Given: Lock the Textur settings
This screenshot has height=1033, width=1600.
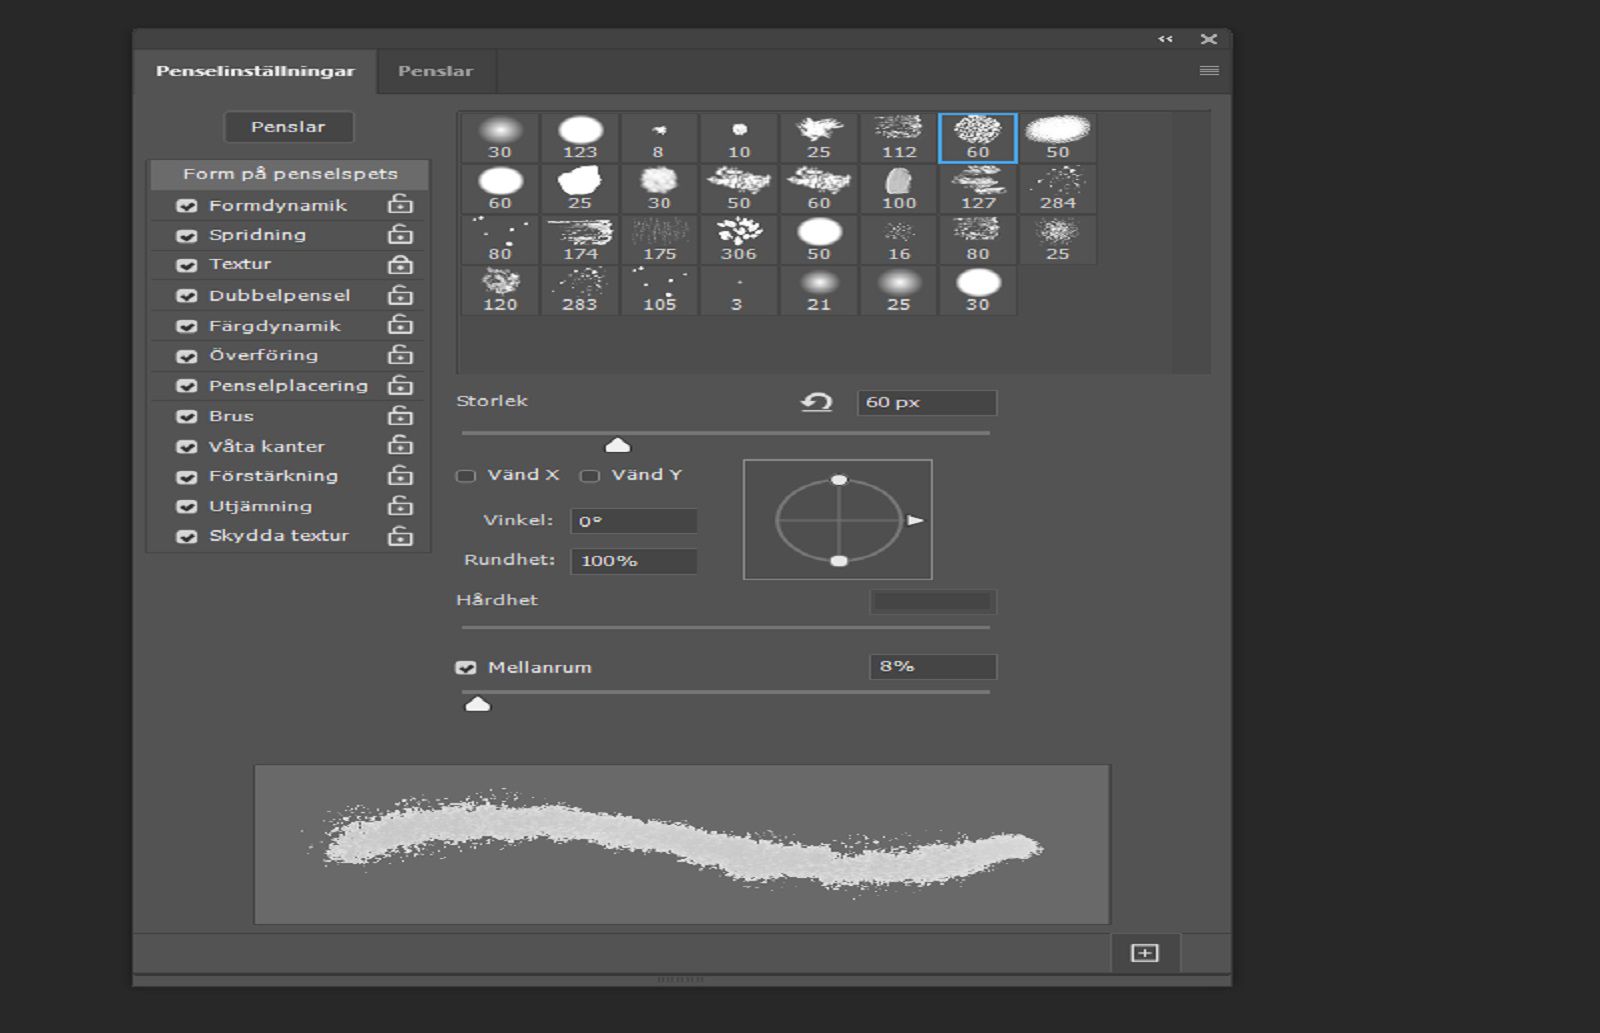Looking at the screenshot, I should 399,265.
